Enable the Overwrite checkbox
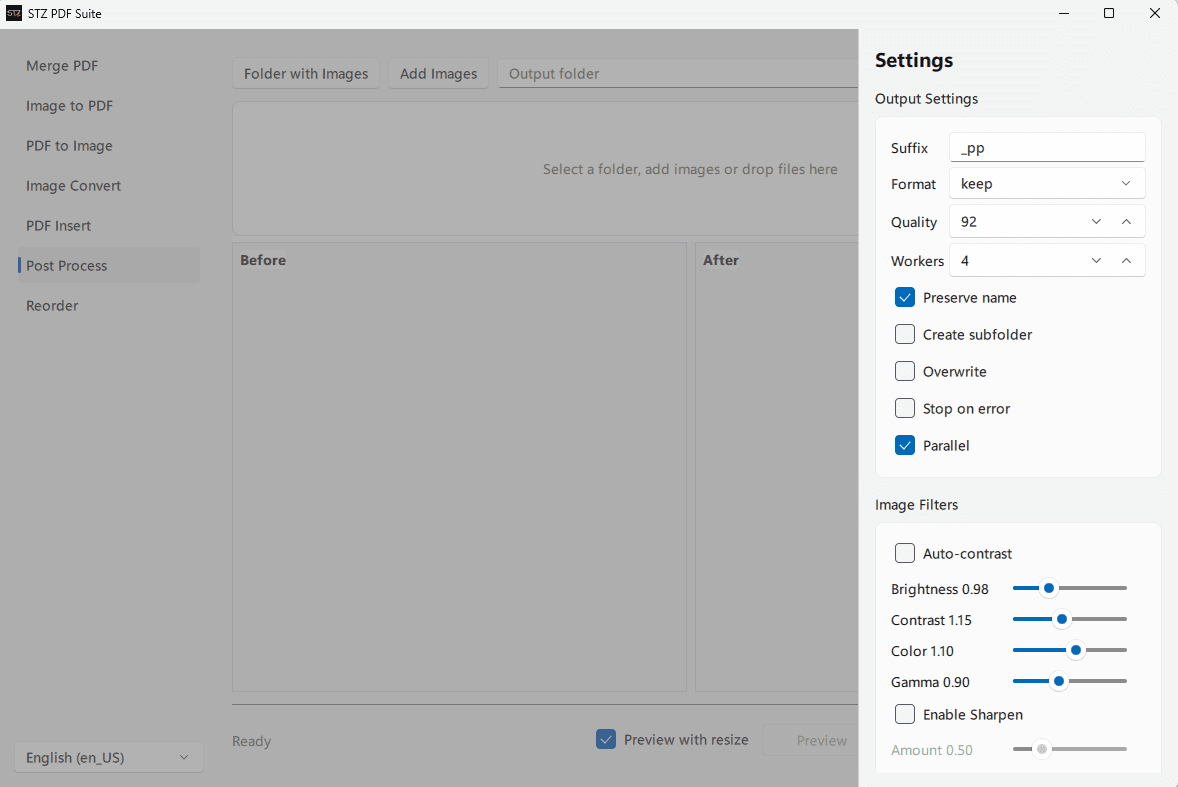The width and height of the screenshot is (1178, 787). click(x=905, y=371)
